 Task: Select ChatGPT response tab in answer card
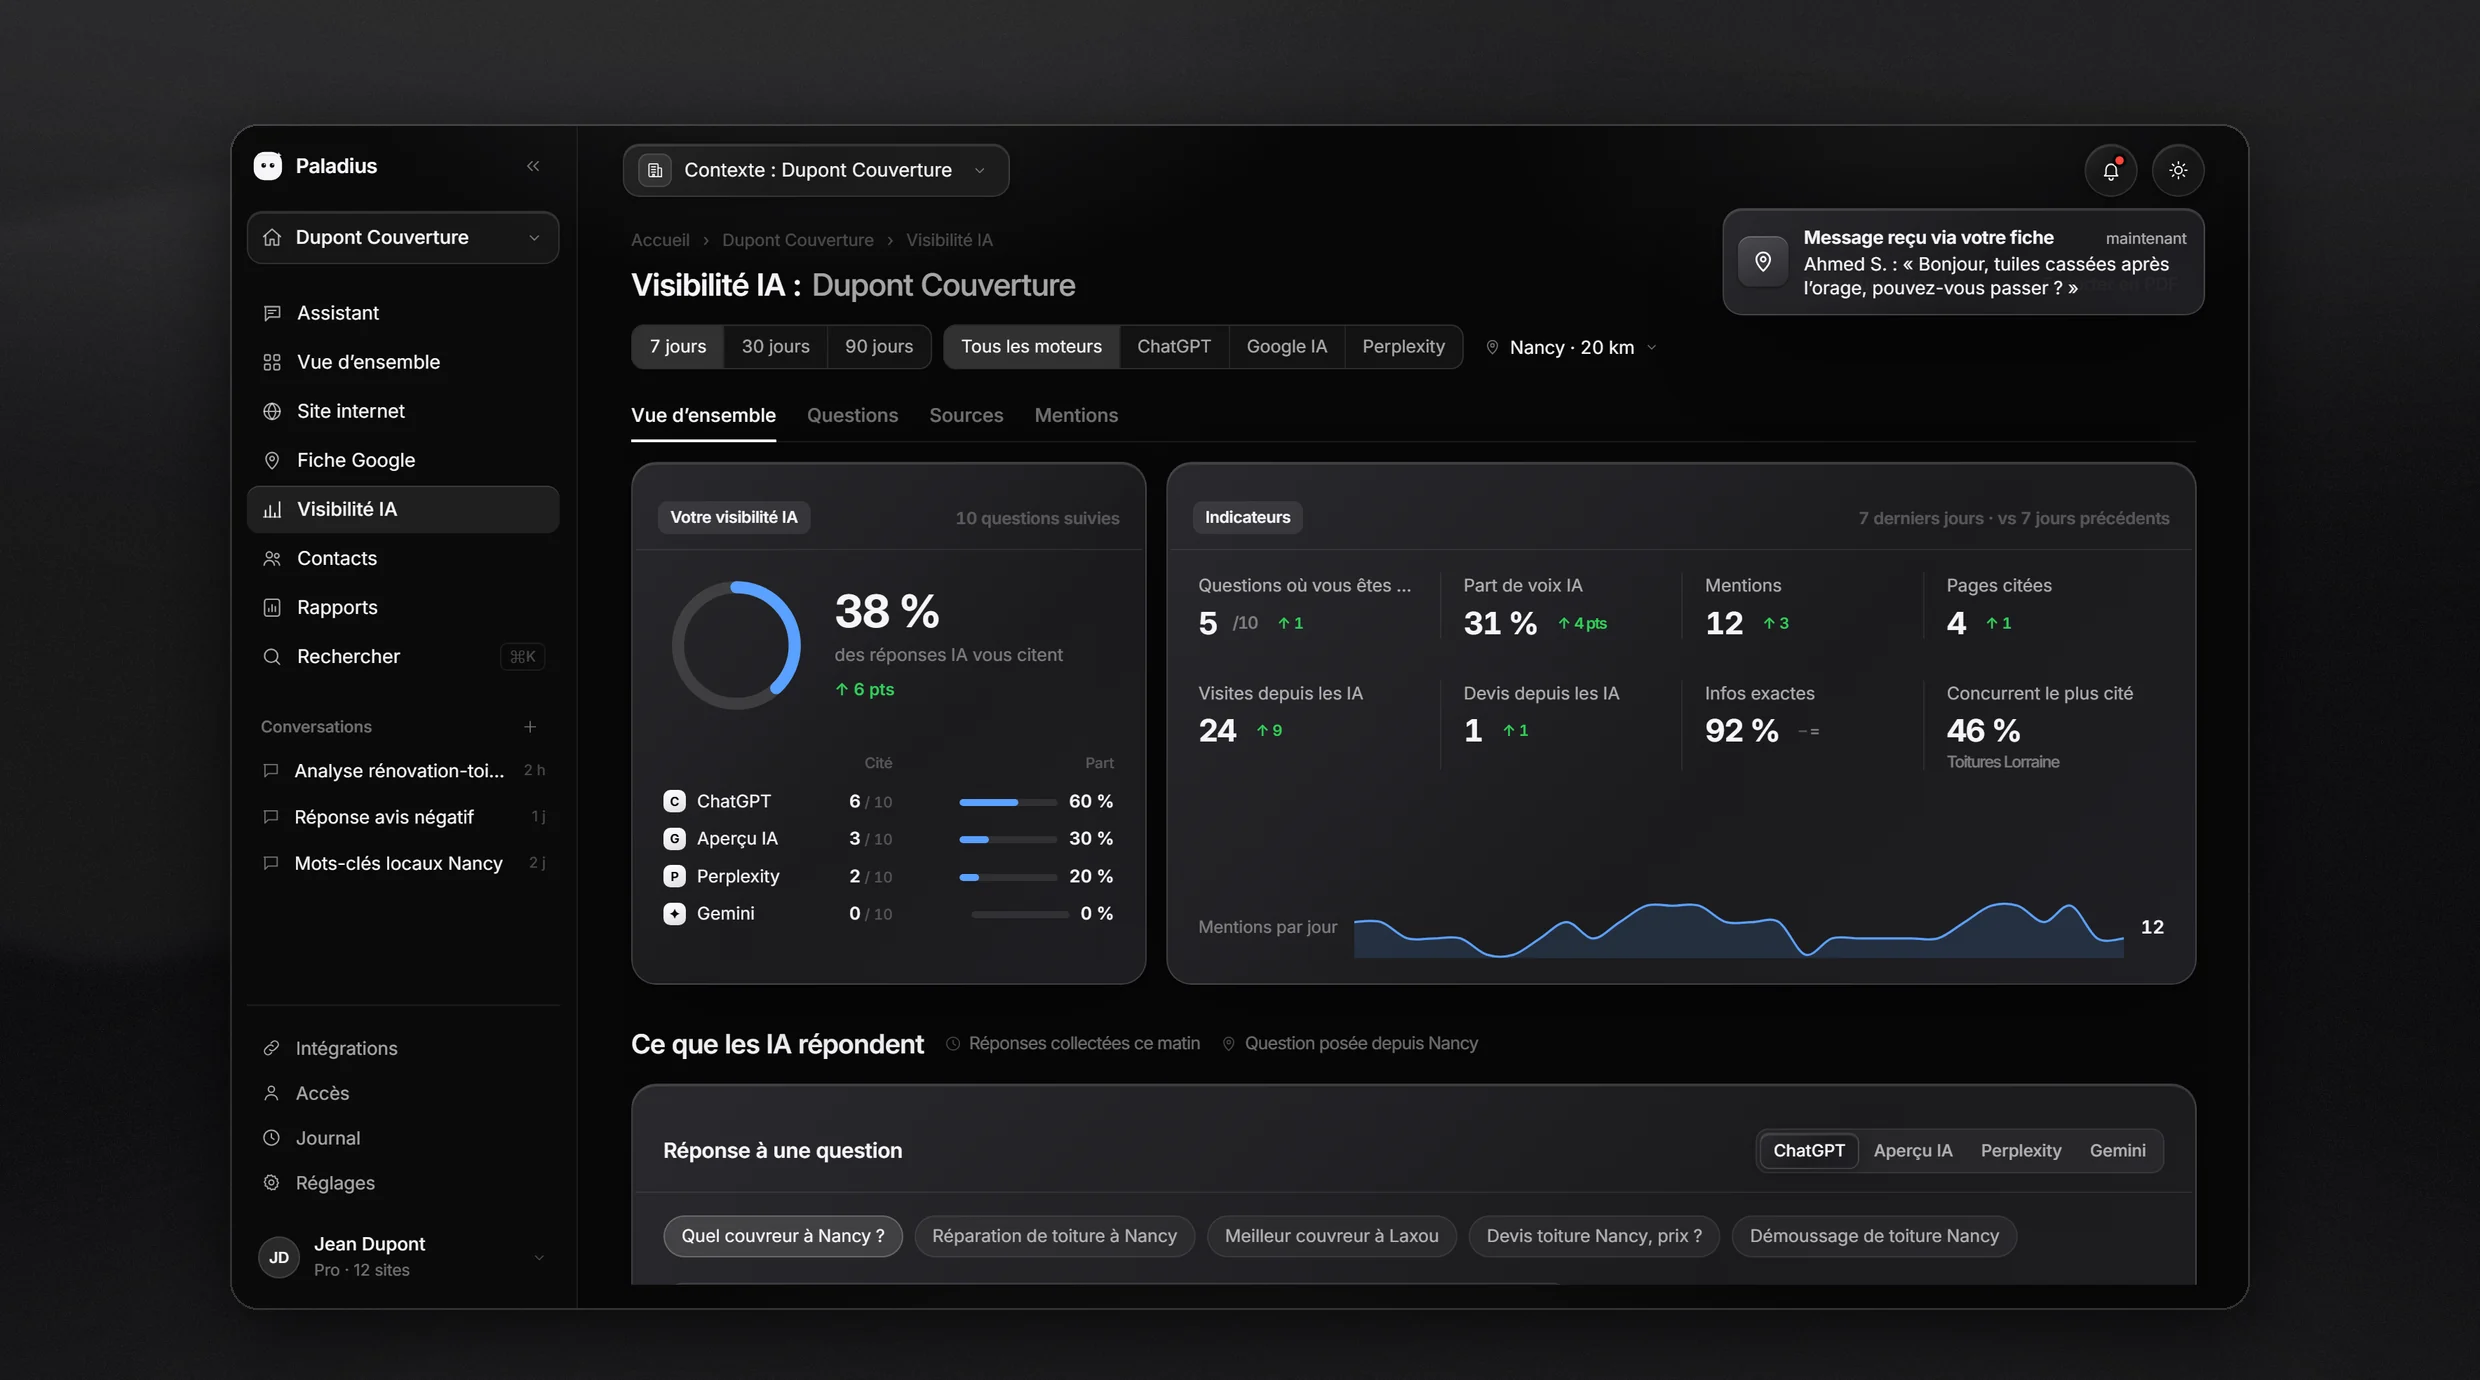click(1809, 1150)
